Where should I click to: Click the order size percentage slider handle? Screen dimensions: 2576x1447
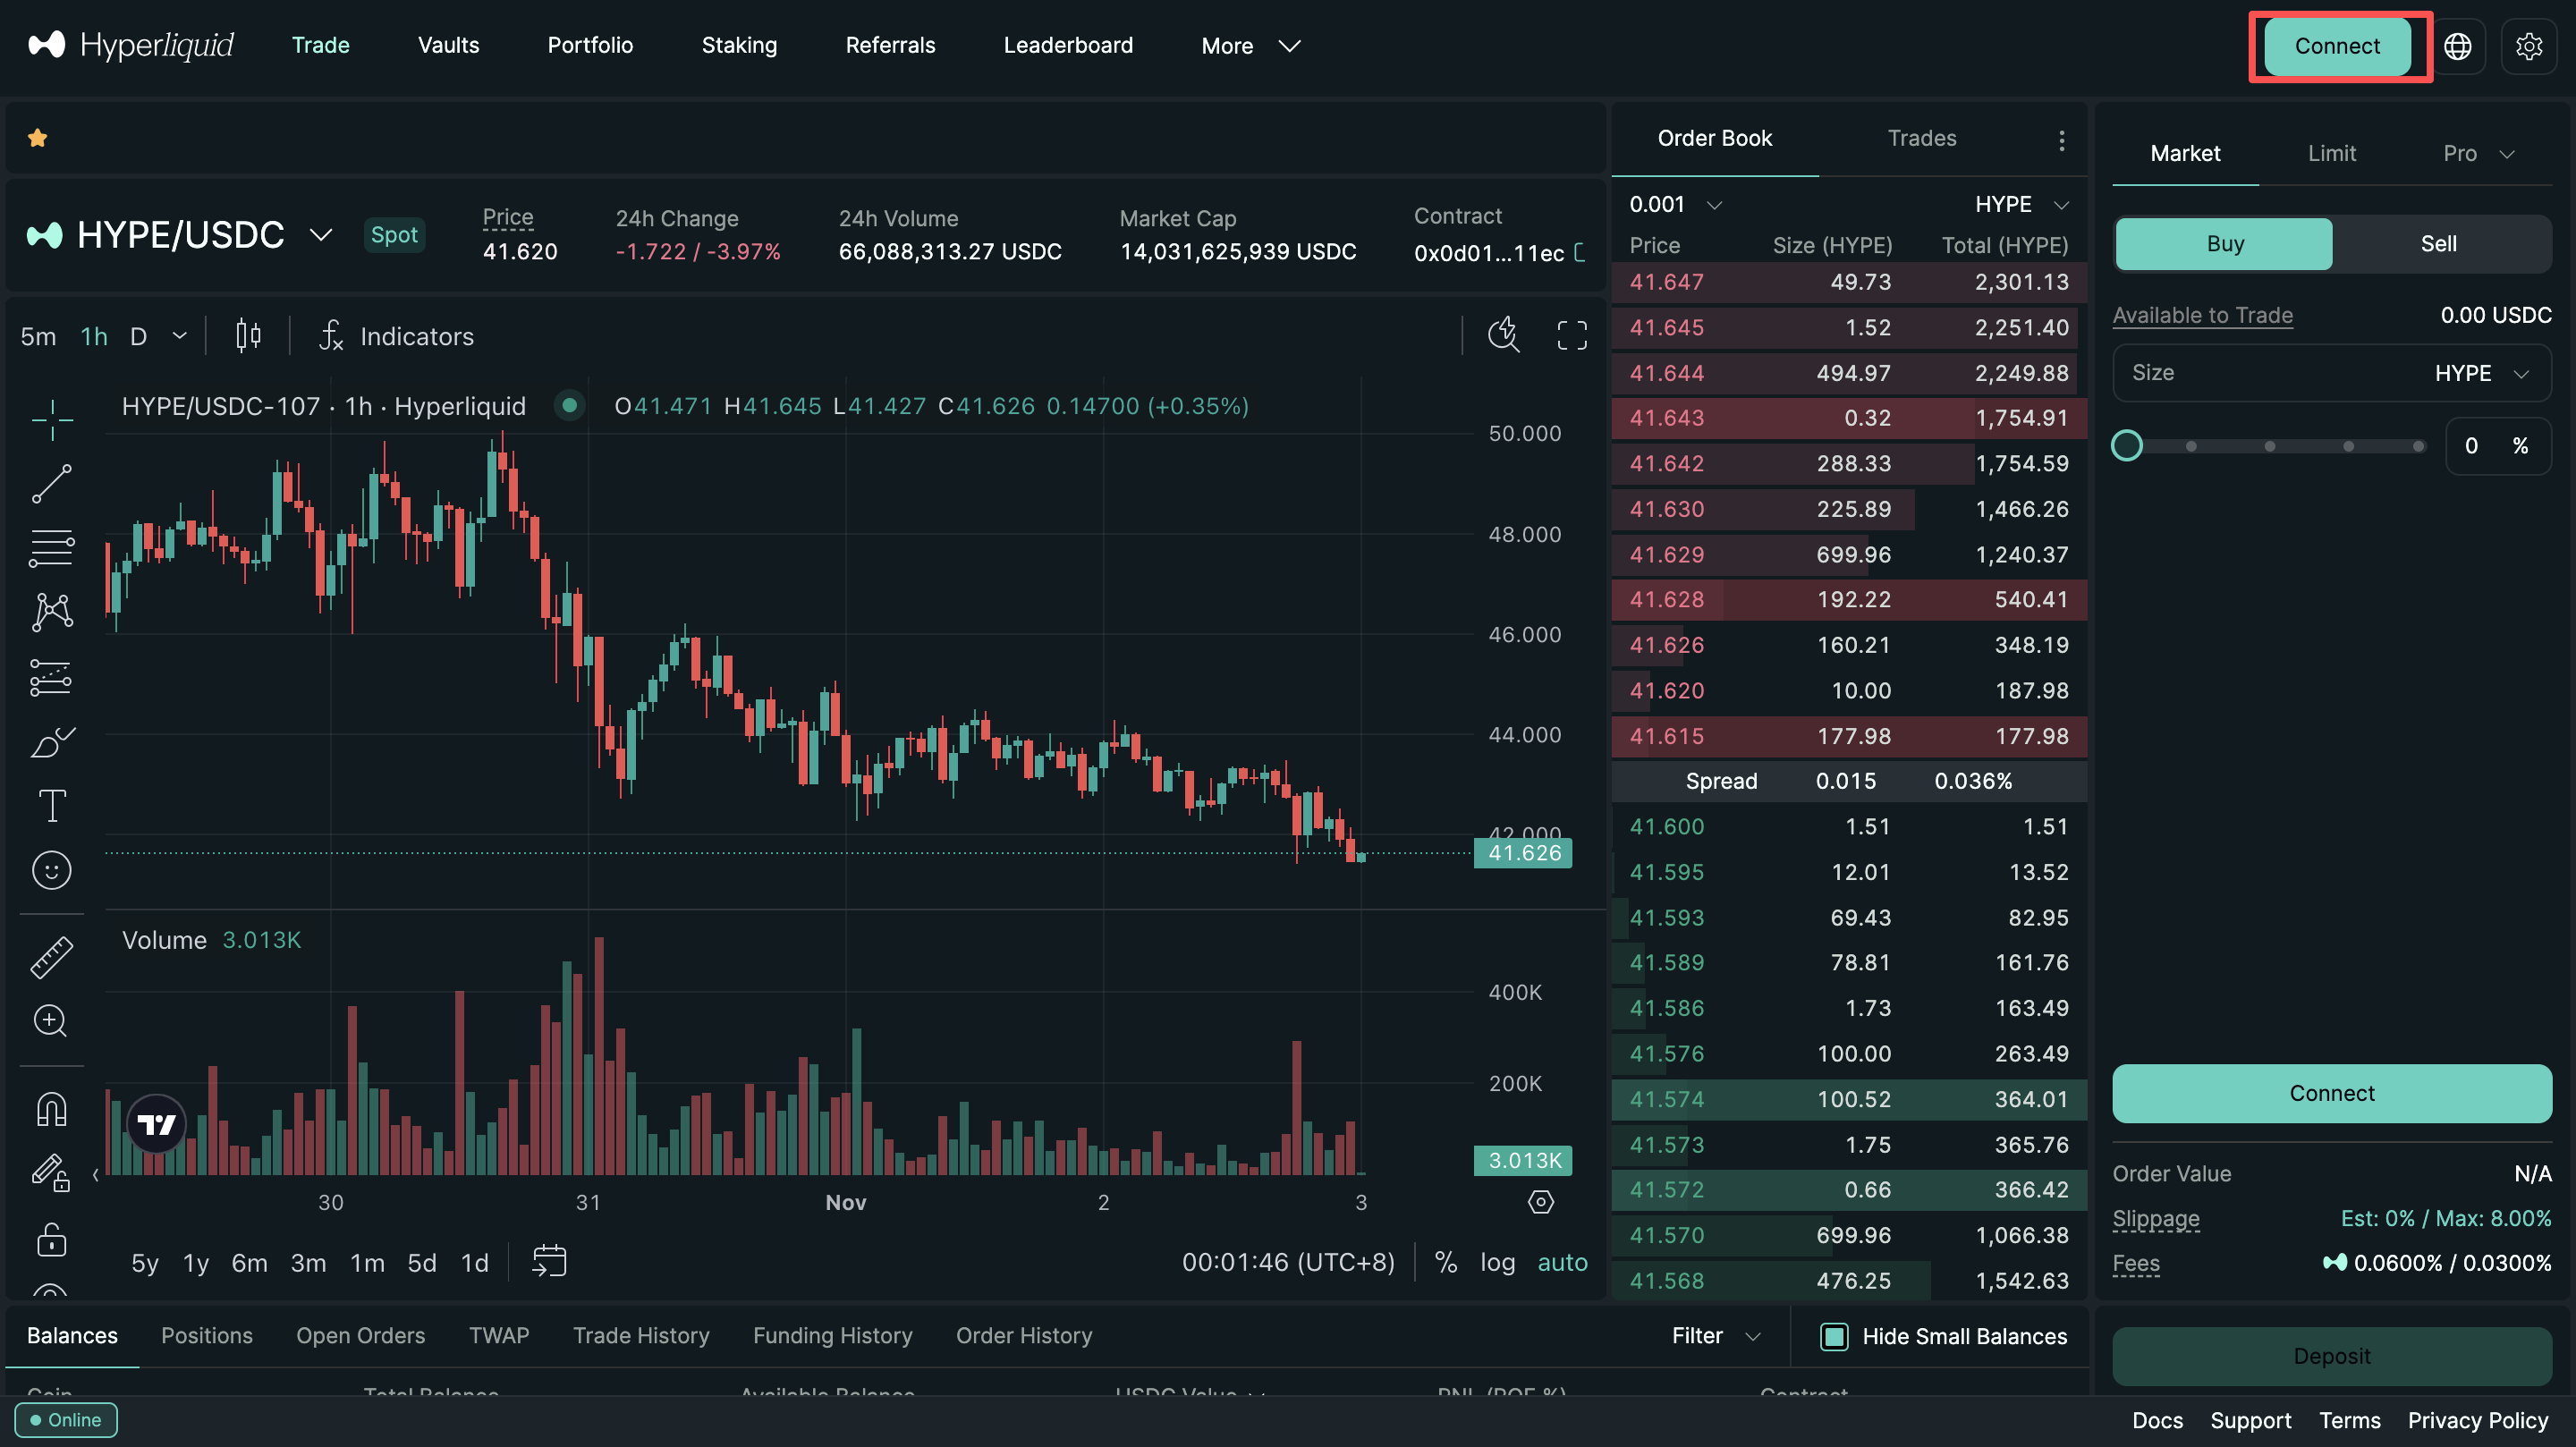[2127, 446]
